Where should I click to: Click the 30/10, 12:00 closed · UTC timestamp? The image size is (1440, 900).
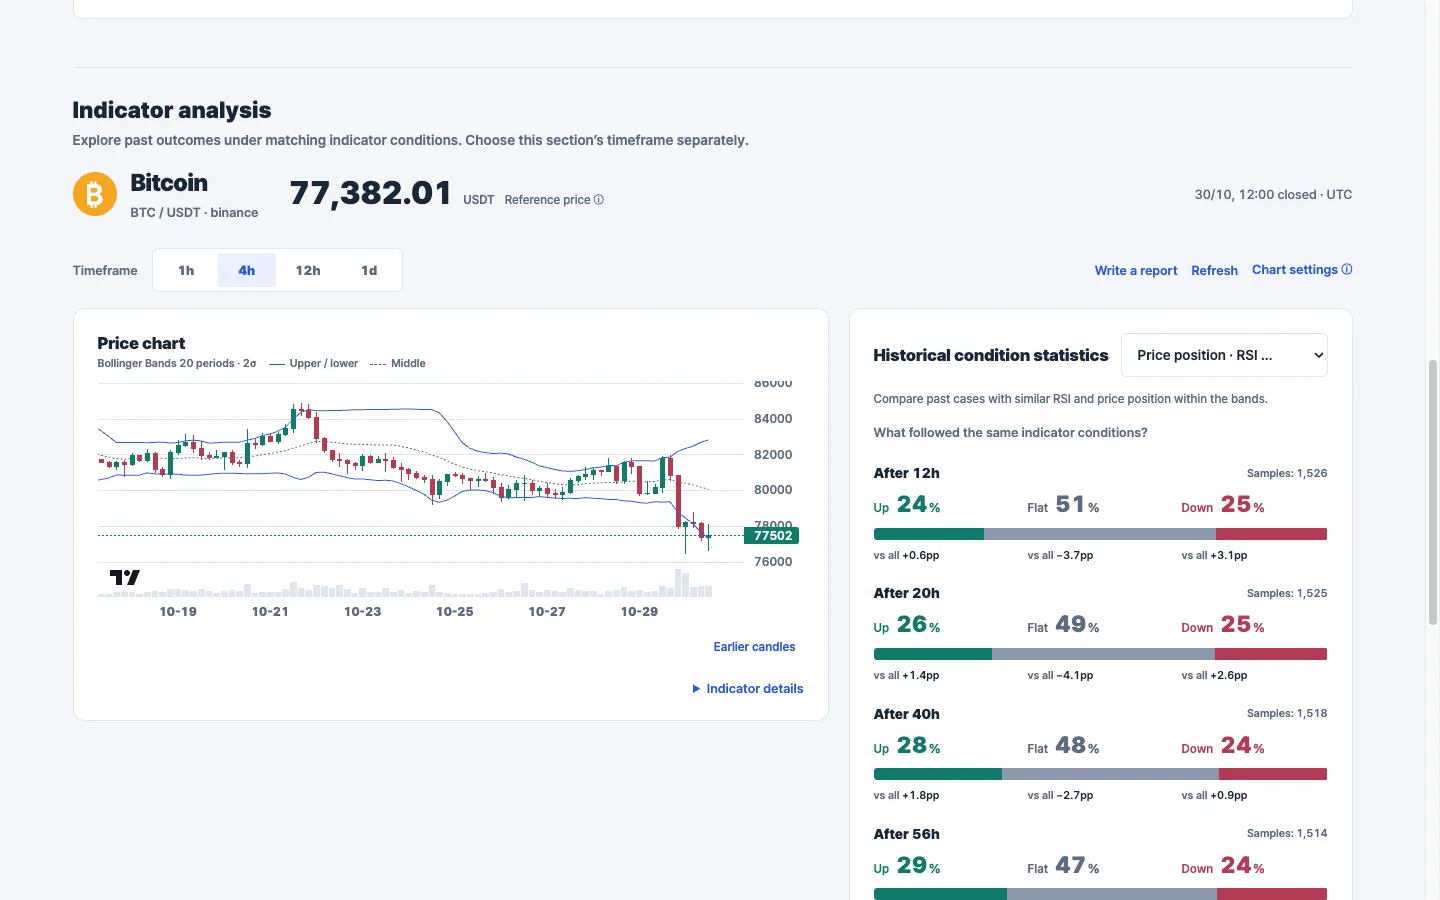coord(1273,195)
